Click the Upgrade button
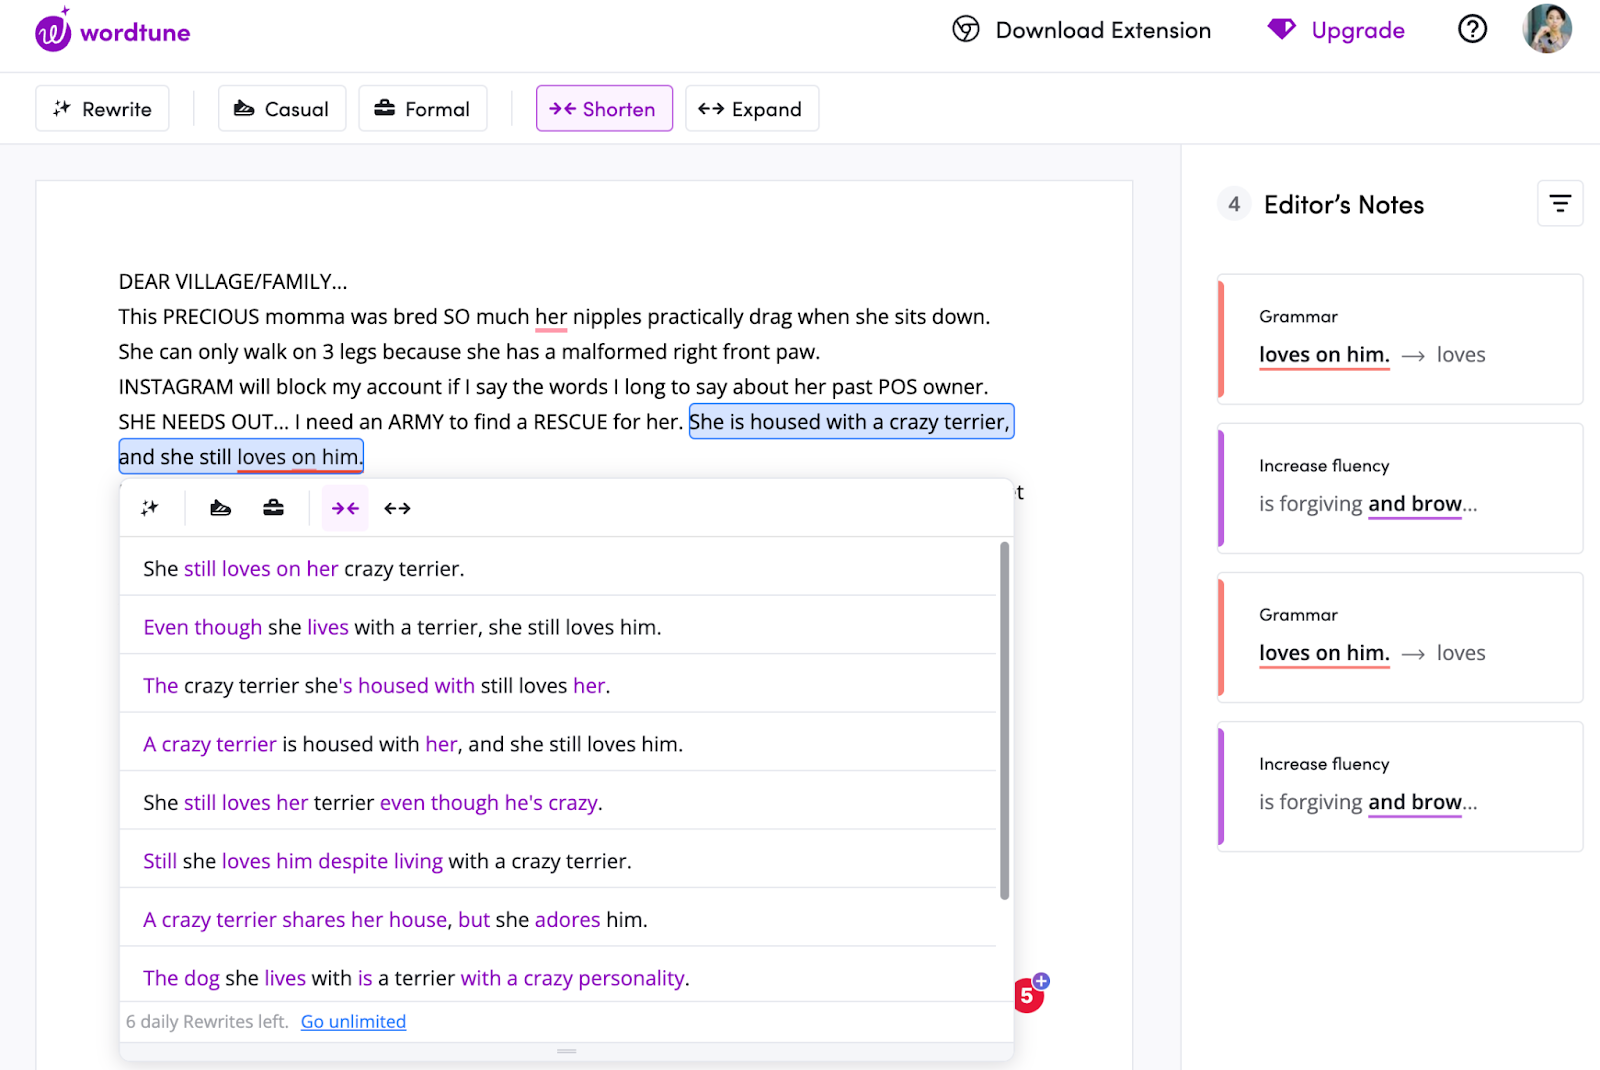1600x1070 pixels. [x=1336, y=30]
